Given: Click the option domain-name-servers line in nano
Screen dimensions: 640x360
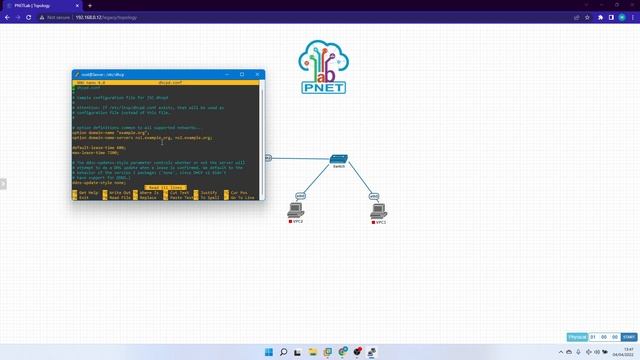Looking at the screenshot, I should pyautogui.click(x=142, y=138).
